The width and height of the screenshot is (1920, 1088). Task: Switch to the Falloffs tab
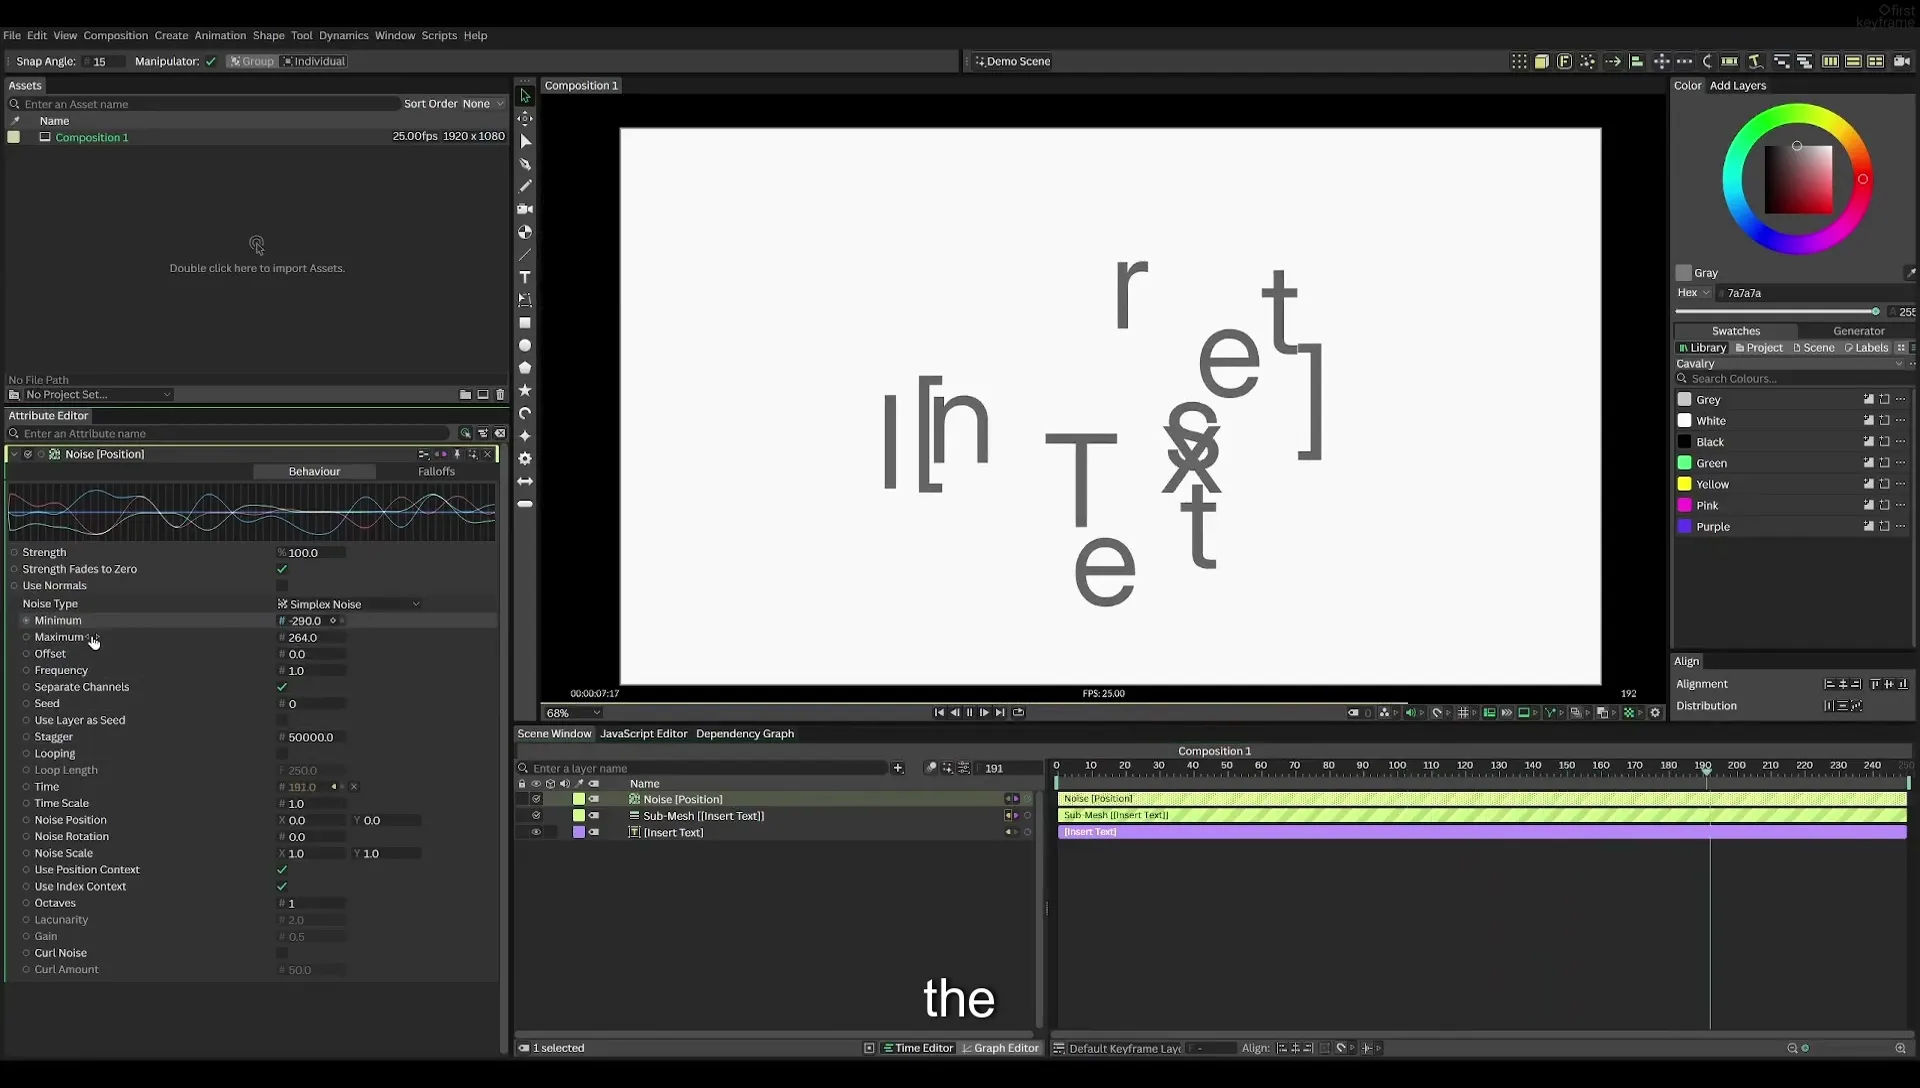pos(436,471)
